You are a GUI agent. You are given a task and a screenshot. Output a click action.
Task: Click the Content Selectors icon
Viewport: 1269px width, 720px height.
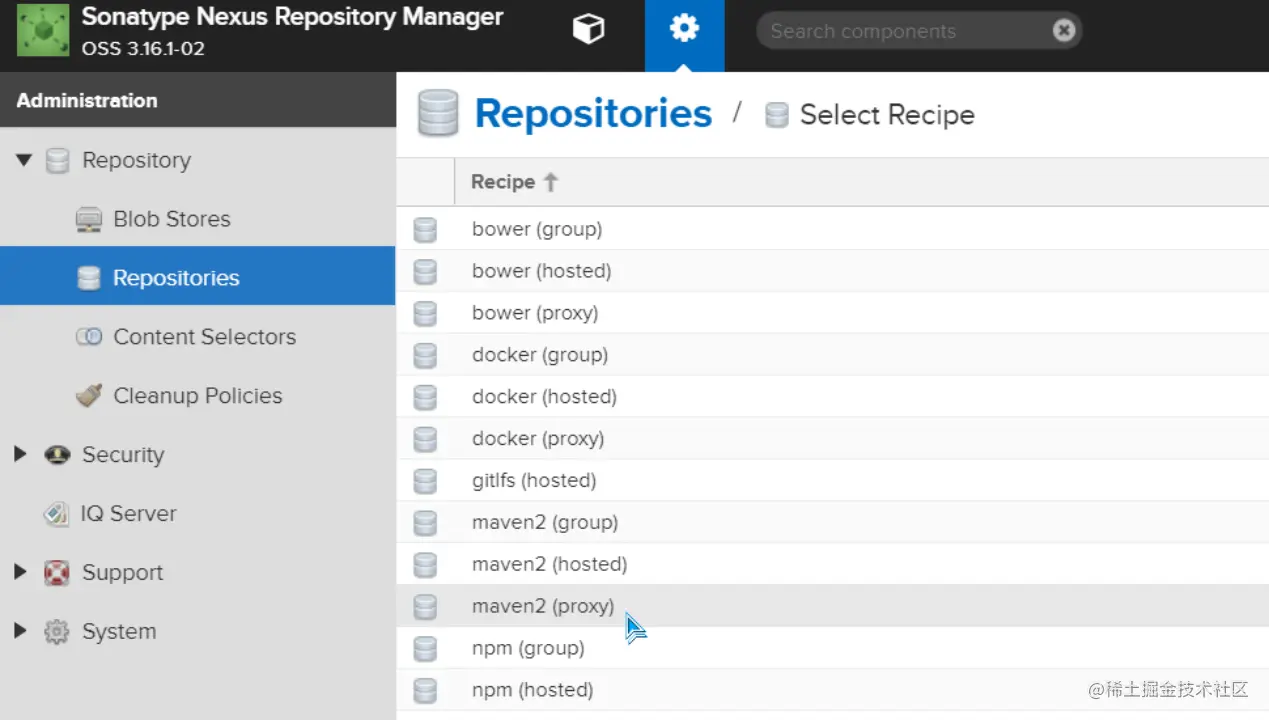[89, 337]
